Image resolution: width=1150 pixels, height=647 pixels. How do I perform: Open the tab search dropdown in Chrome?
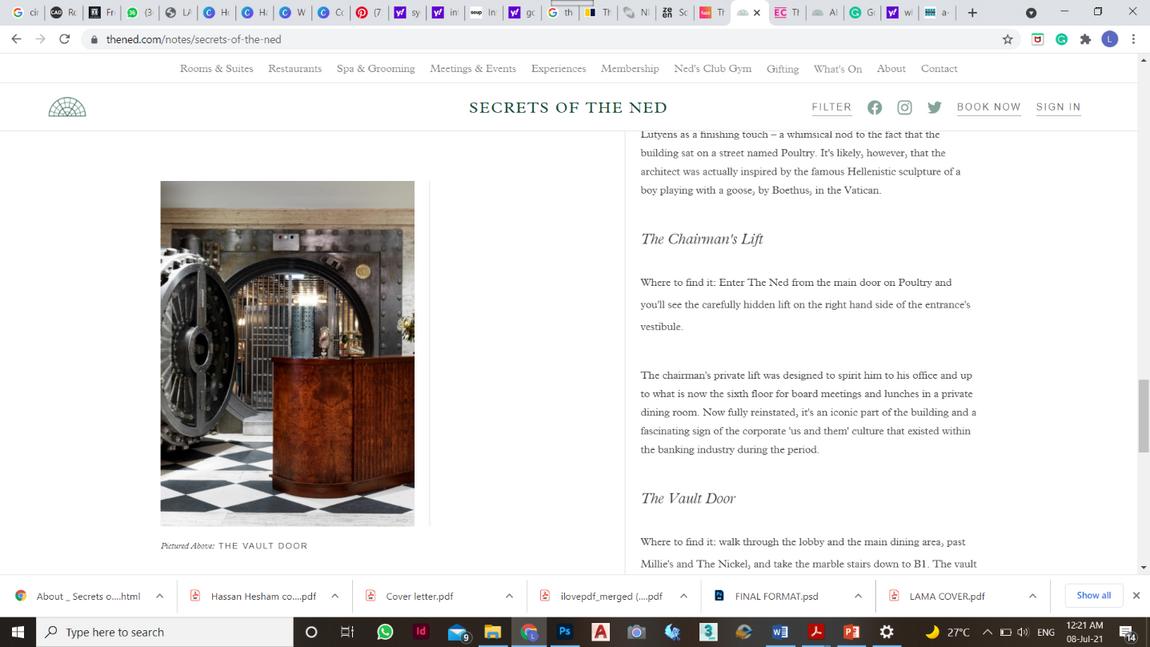click(x=1030, y=12)
